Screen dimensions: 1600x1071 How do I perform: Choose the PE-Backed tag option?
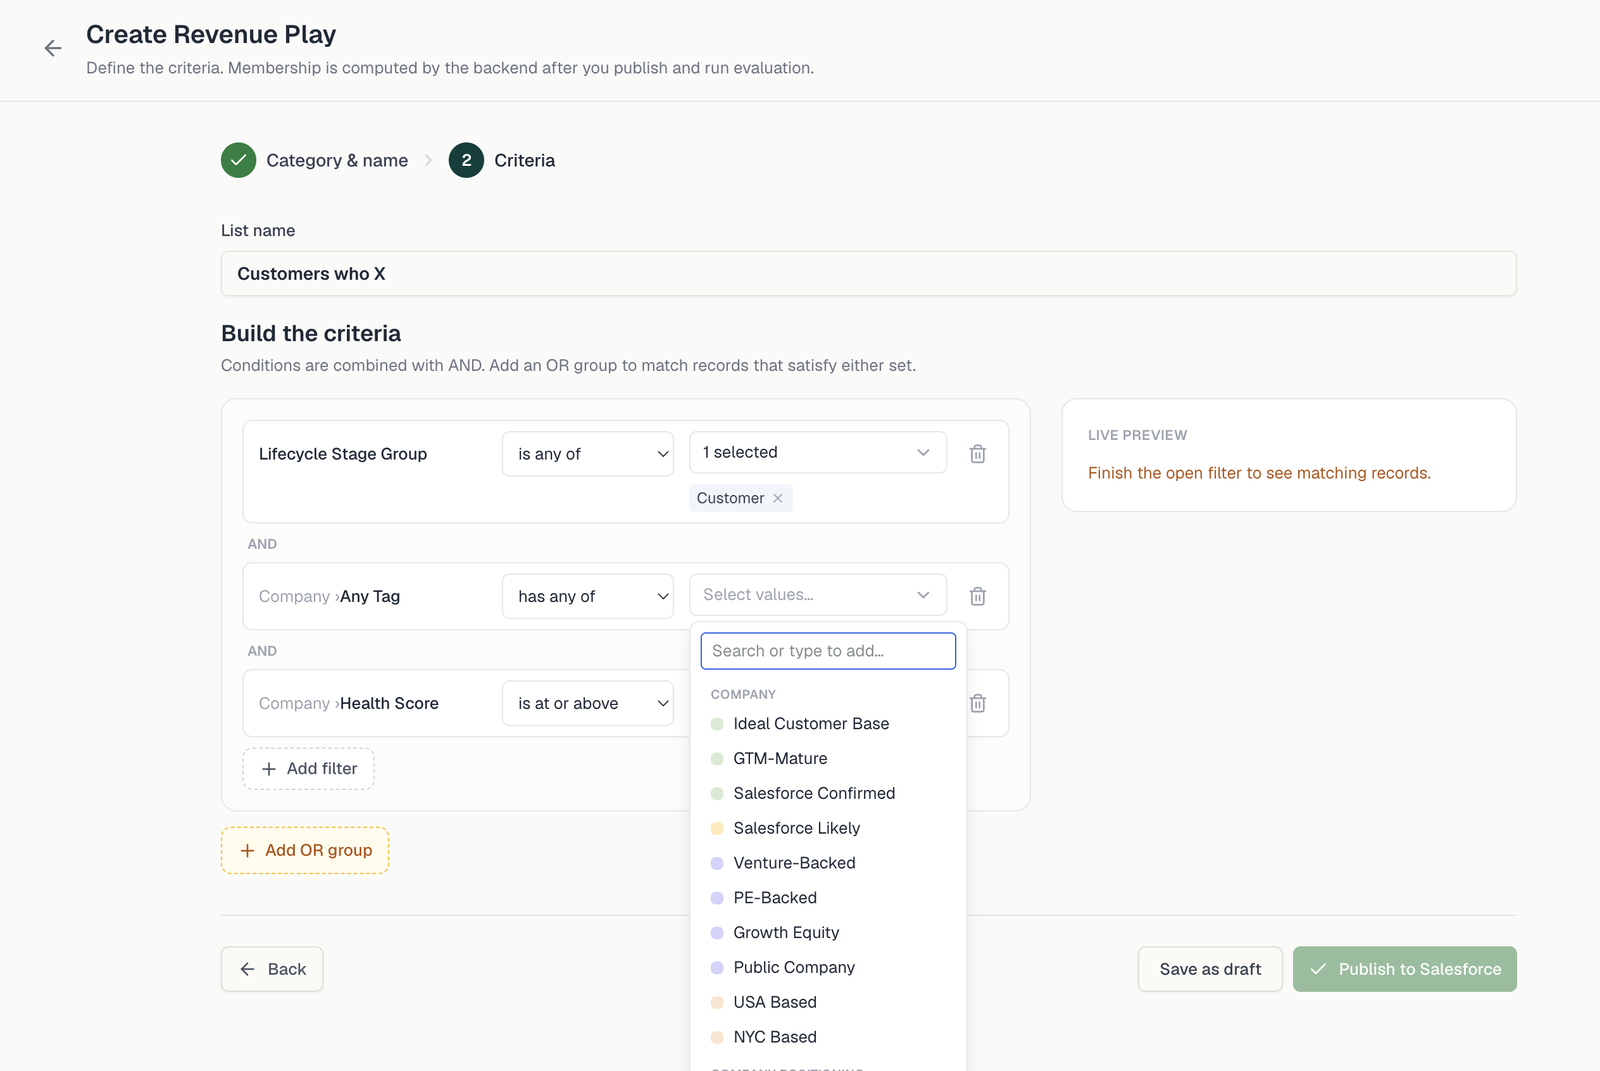tap(828, 898)
